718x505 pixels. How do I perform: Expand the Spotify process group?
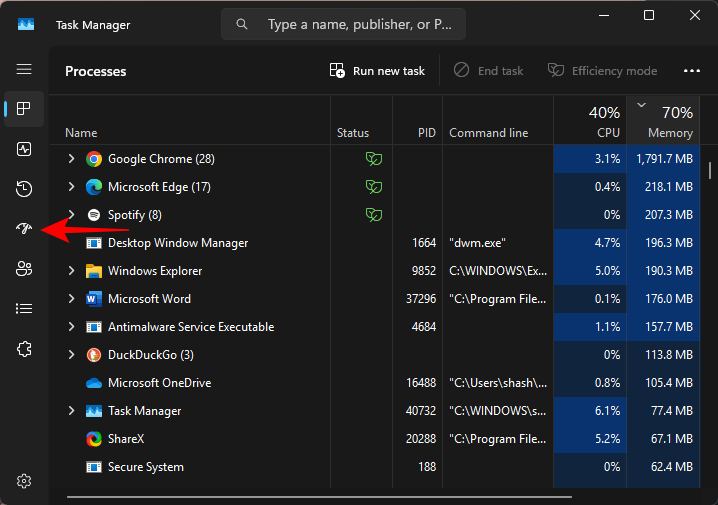coord(71,214)
